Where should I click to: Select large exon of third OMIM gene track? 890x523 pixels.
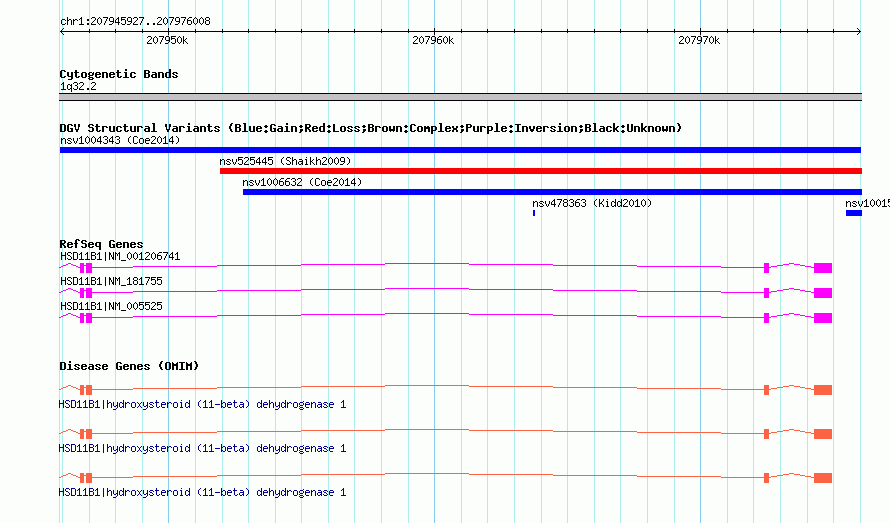click(x=823, y=478)
